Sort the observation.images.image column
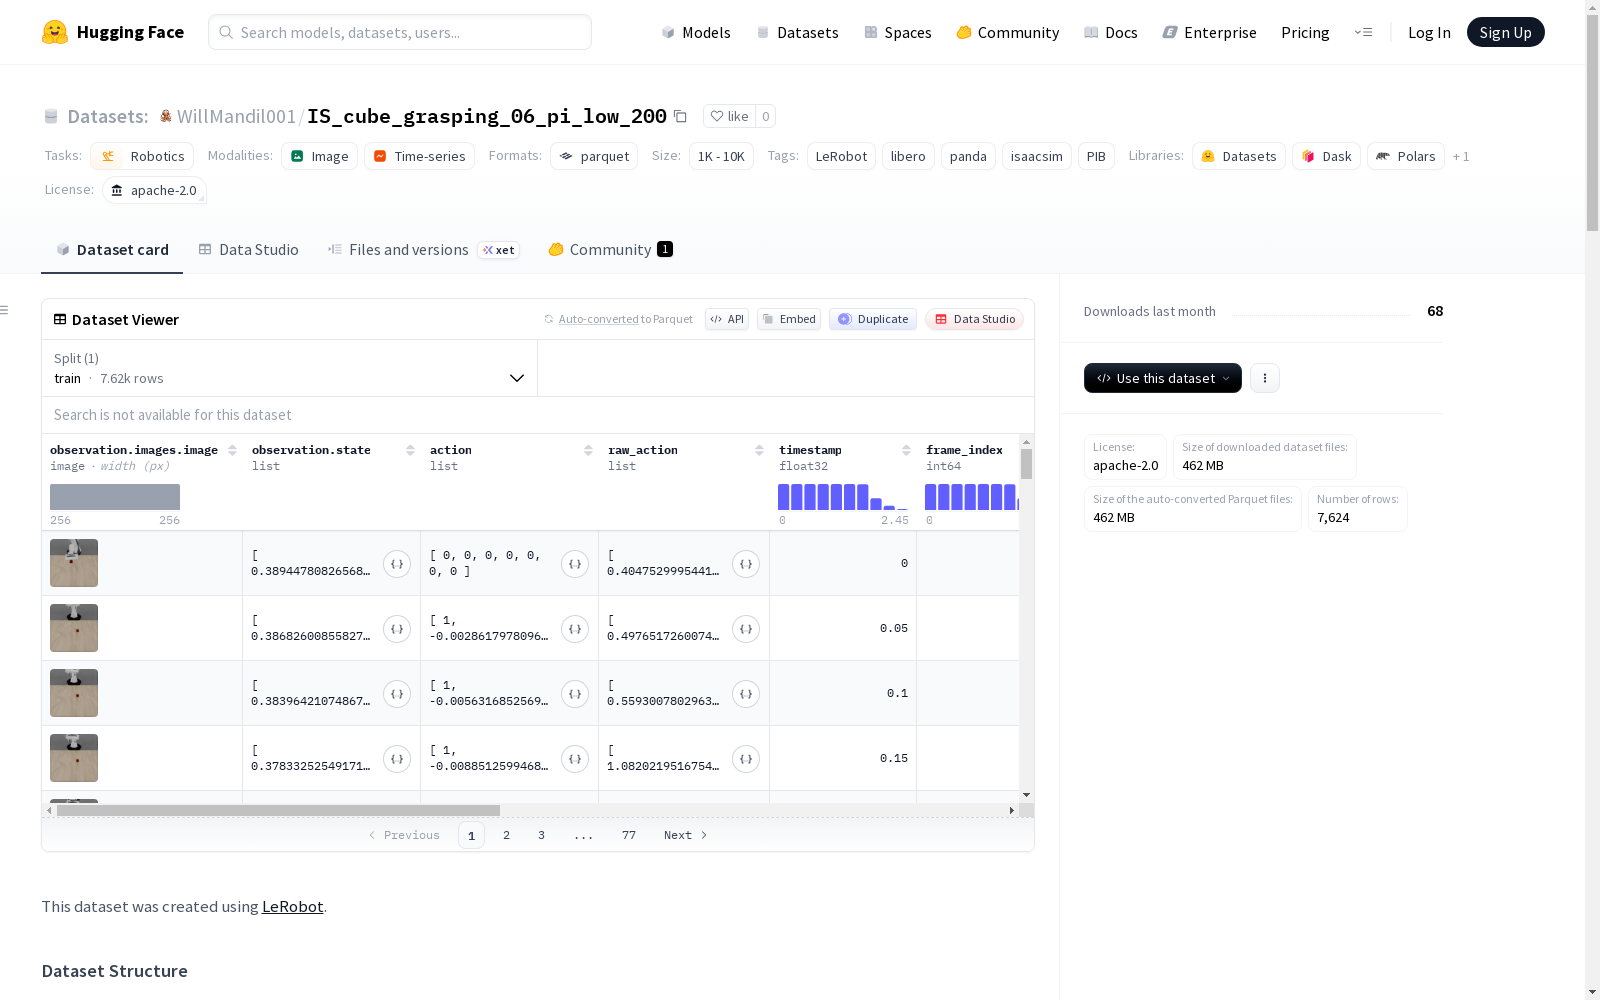The image size is (1600, 1000). (233, 450)
